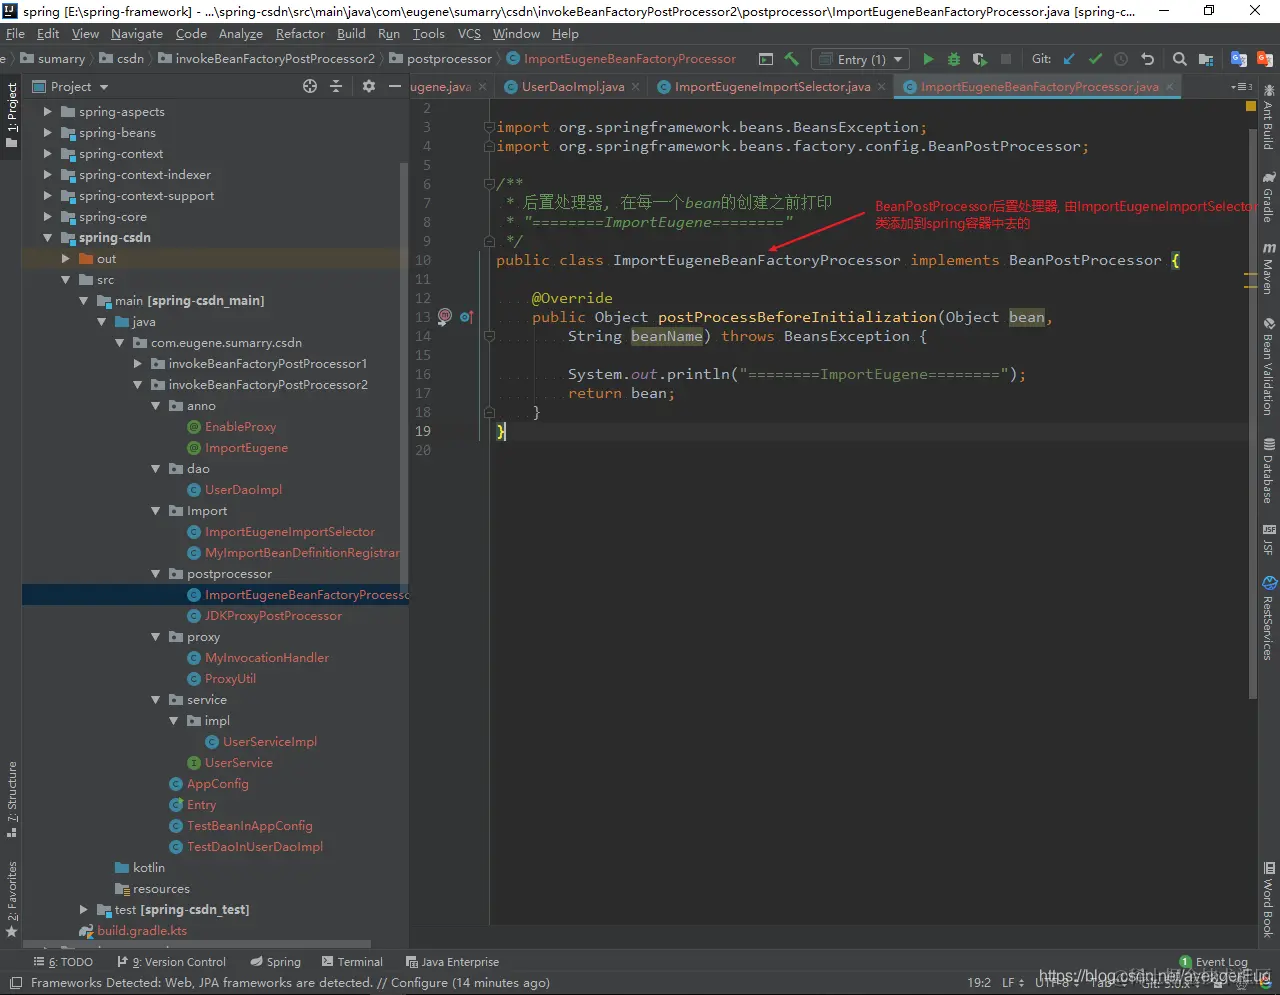Revert changes with the rollback arrow icon
This screenshot has height=995, width=1280.
click(x=1147, y=60)
